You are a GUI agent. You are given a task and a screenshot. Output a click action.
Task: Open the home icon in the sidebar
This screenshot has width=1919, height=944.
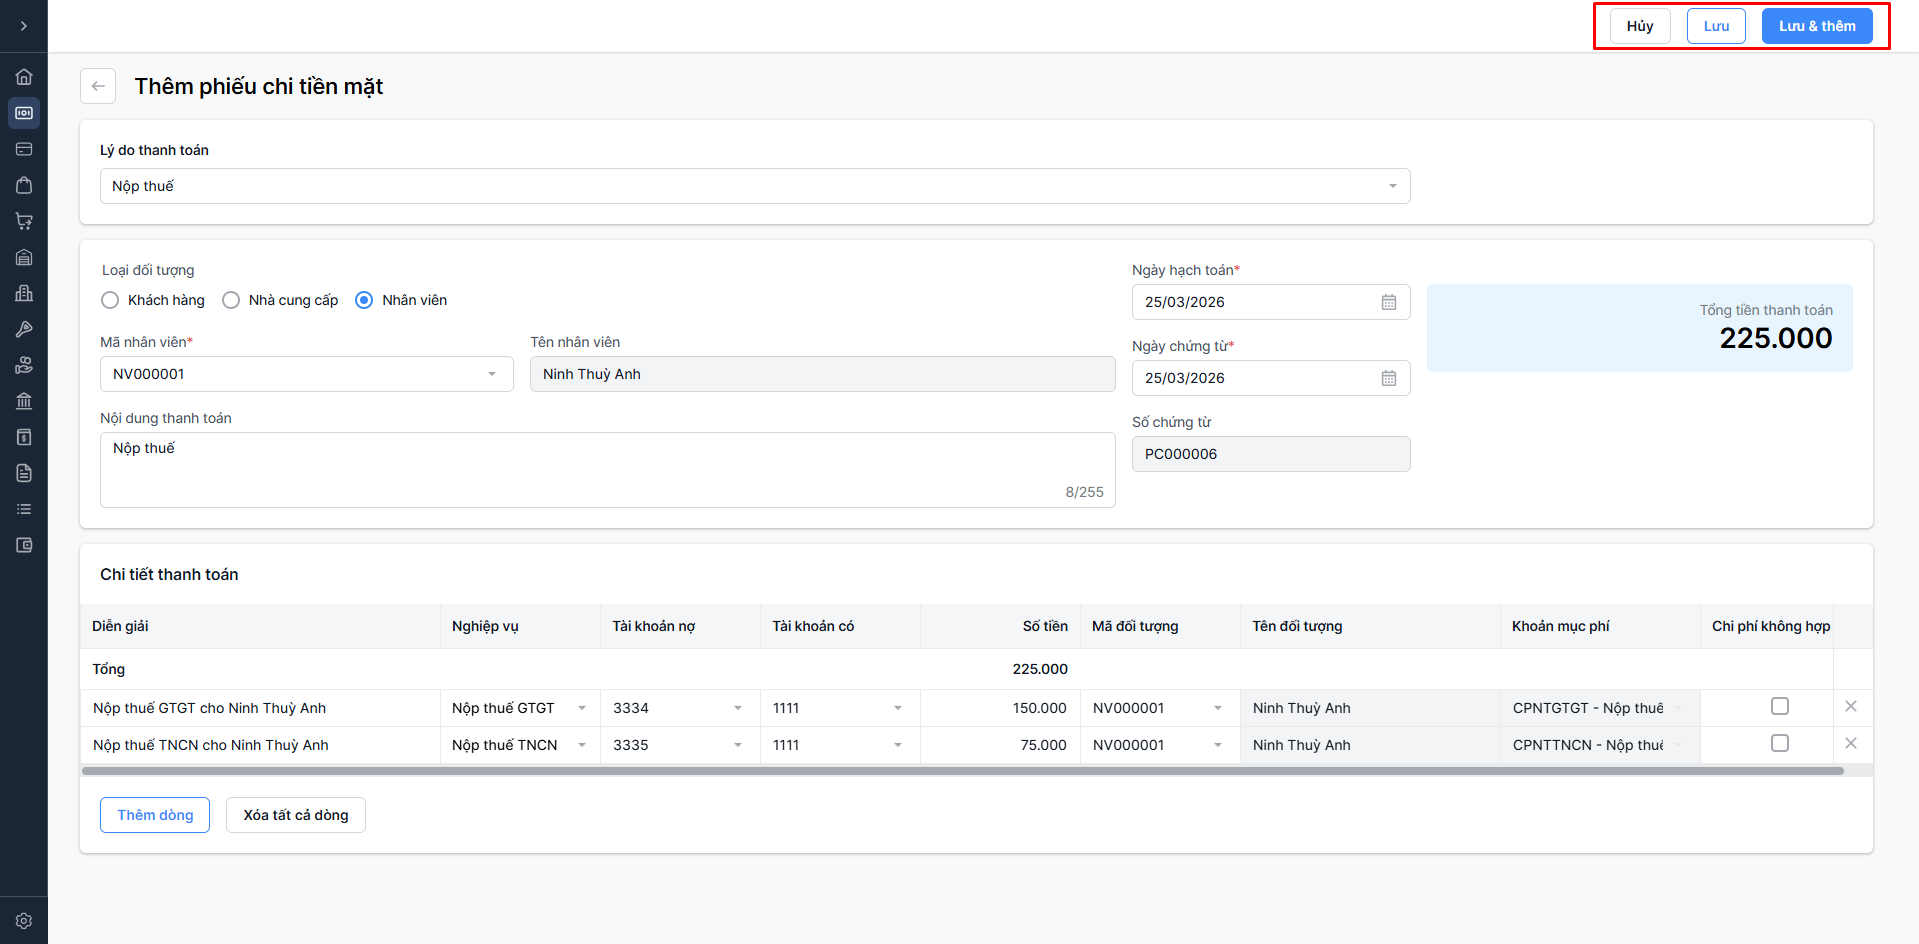(x=24, y=77)
